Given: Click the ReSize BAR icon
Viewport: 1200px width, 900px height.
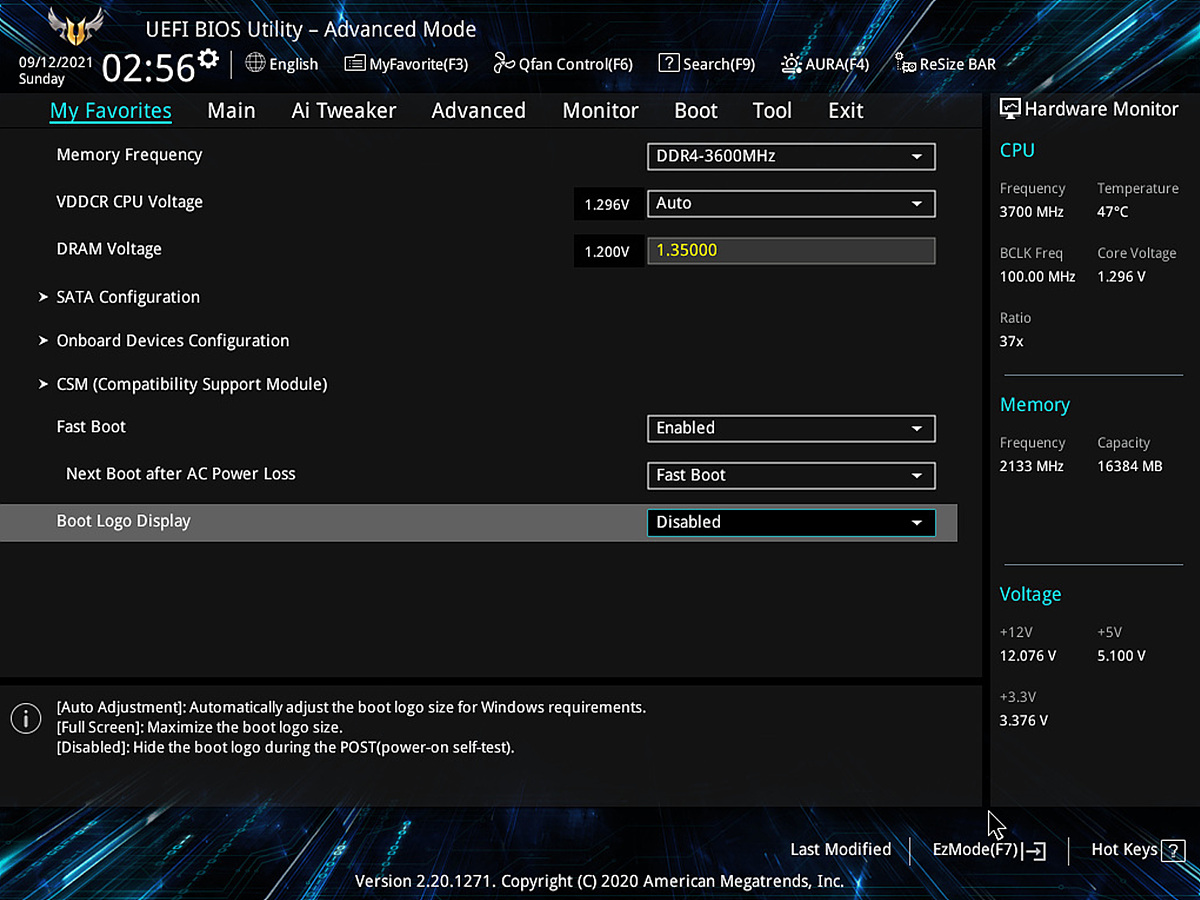Looking at the screenshot, I should point(905,64).
